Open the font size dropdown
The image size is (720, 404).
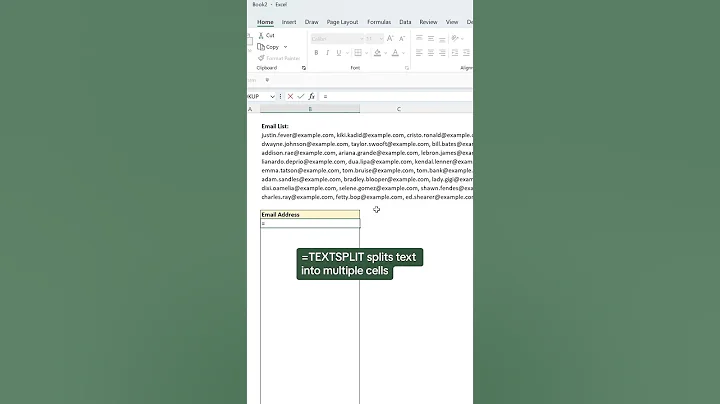[x=381, y=39]
